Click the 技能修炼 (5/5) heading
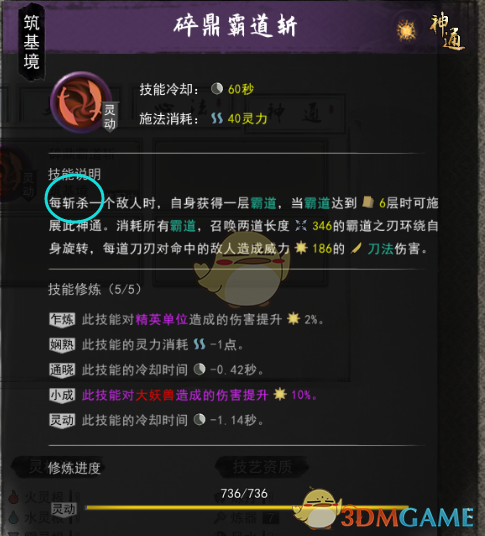Viewport: 485px width, 536px height. coord(95,290)
